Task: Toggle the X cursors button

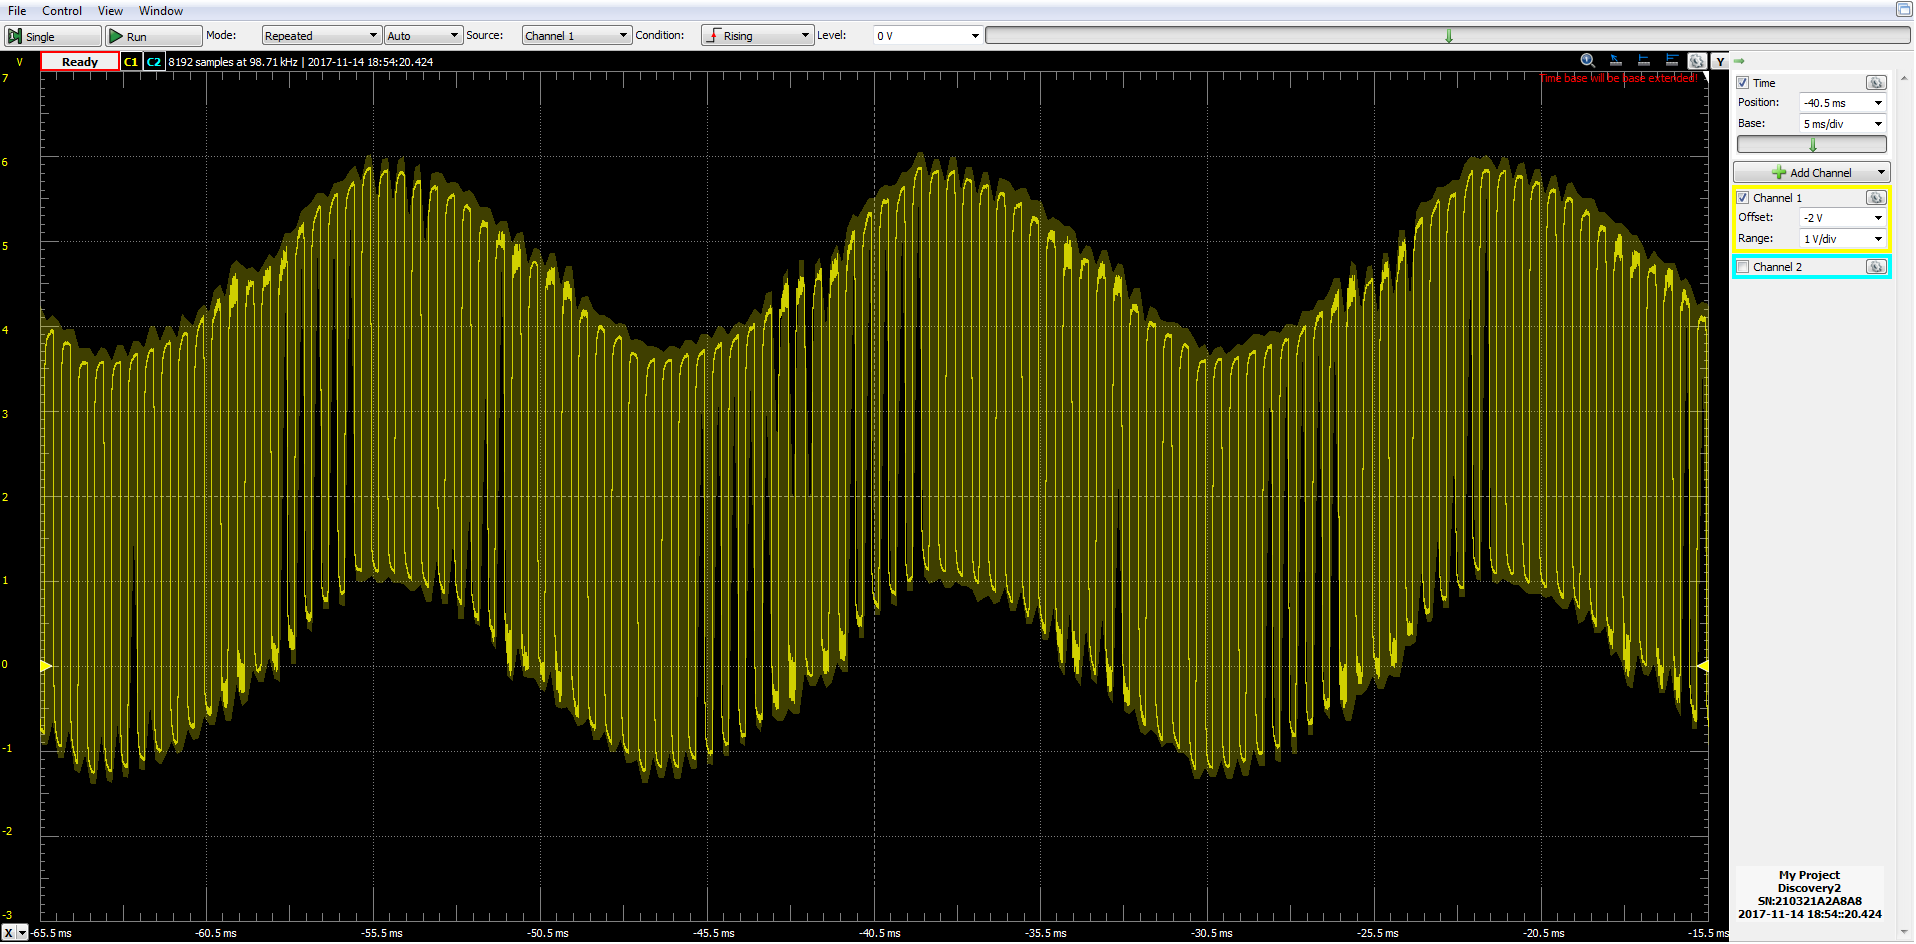Action: point(9,933)
